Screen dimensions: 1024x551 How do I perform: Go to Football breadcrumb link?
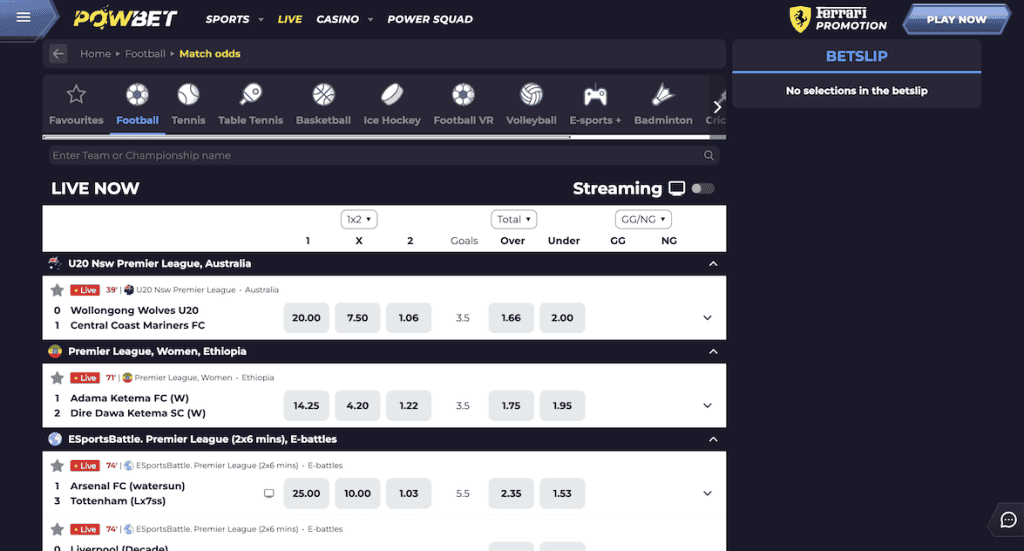[145, 54]
